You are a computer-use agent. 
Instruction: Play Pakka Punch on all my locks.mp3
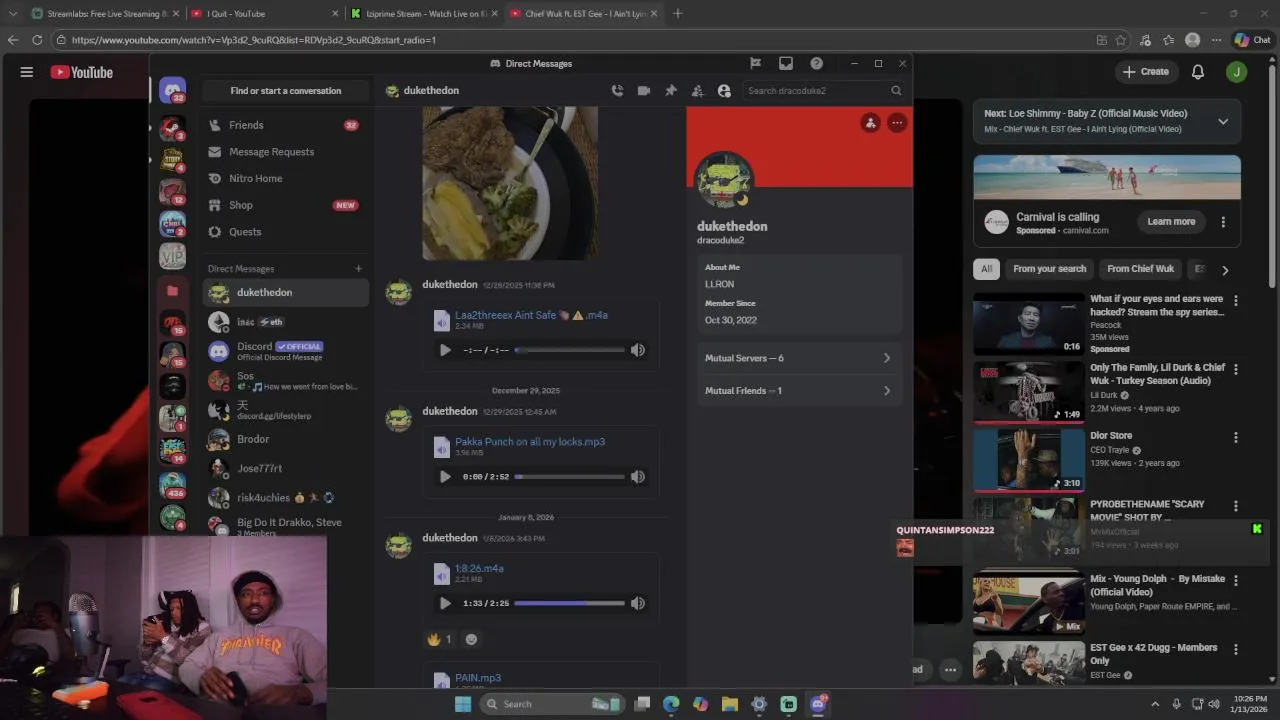click(x=445, y=477)
